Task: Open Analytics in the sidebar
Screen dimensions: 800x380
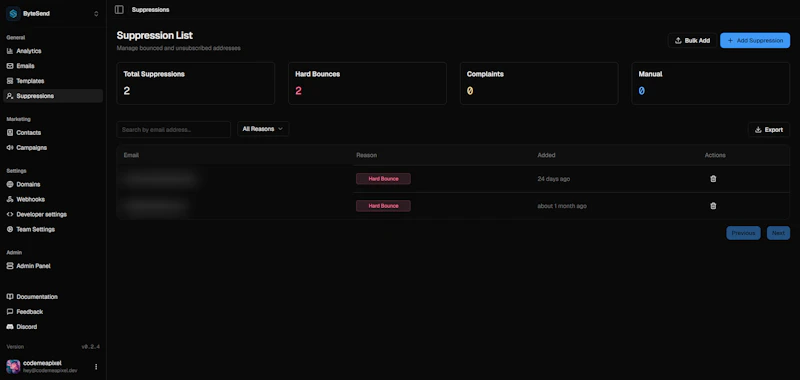Action: [x=53, y=51]
